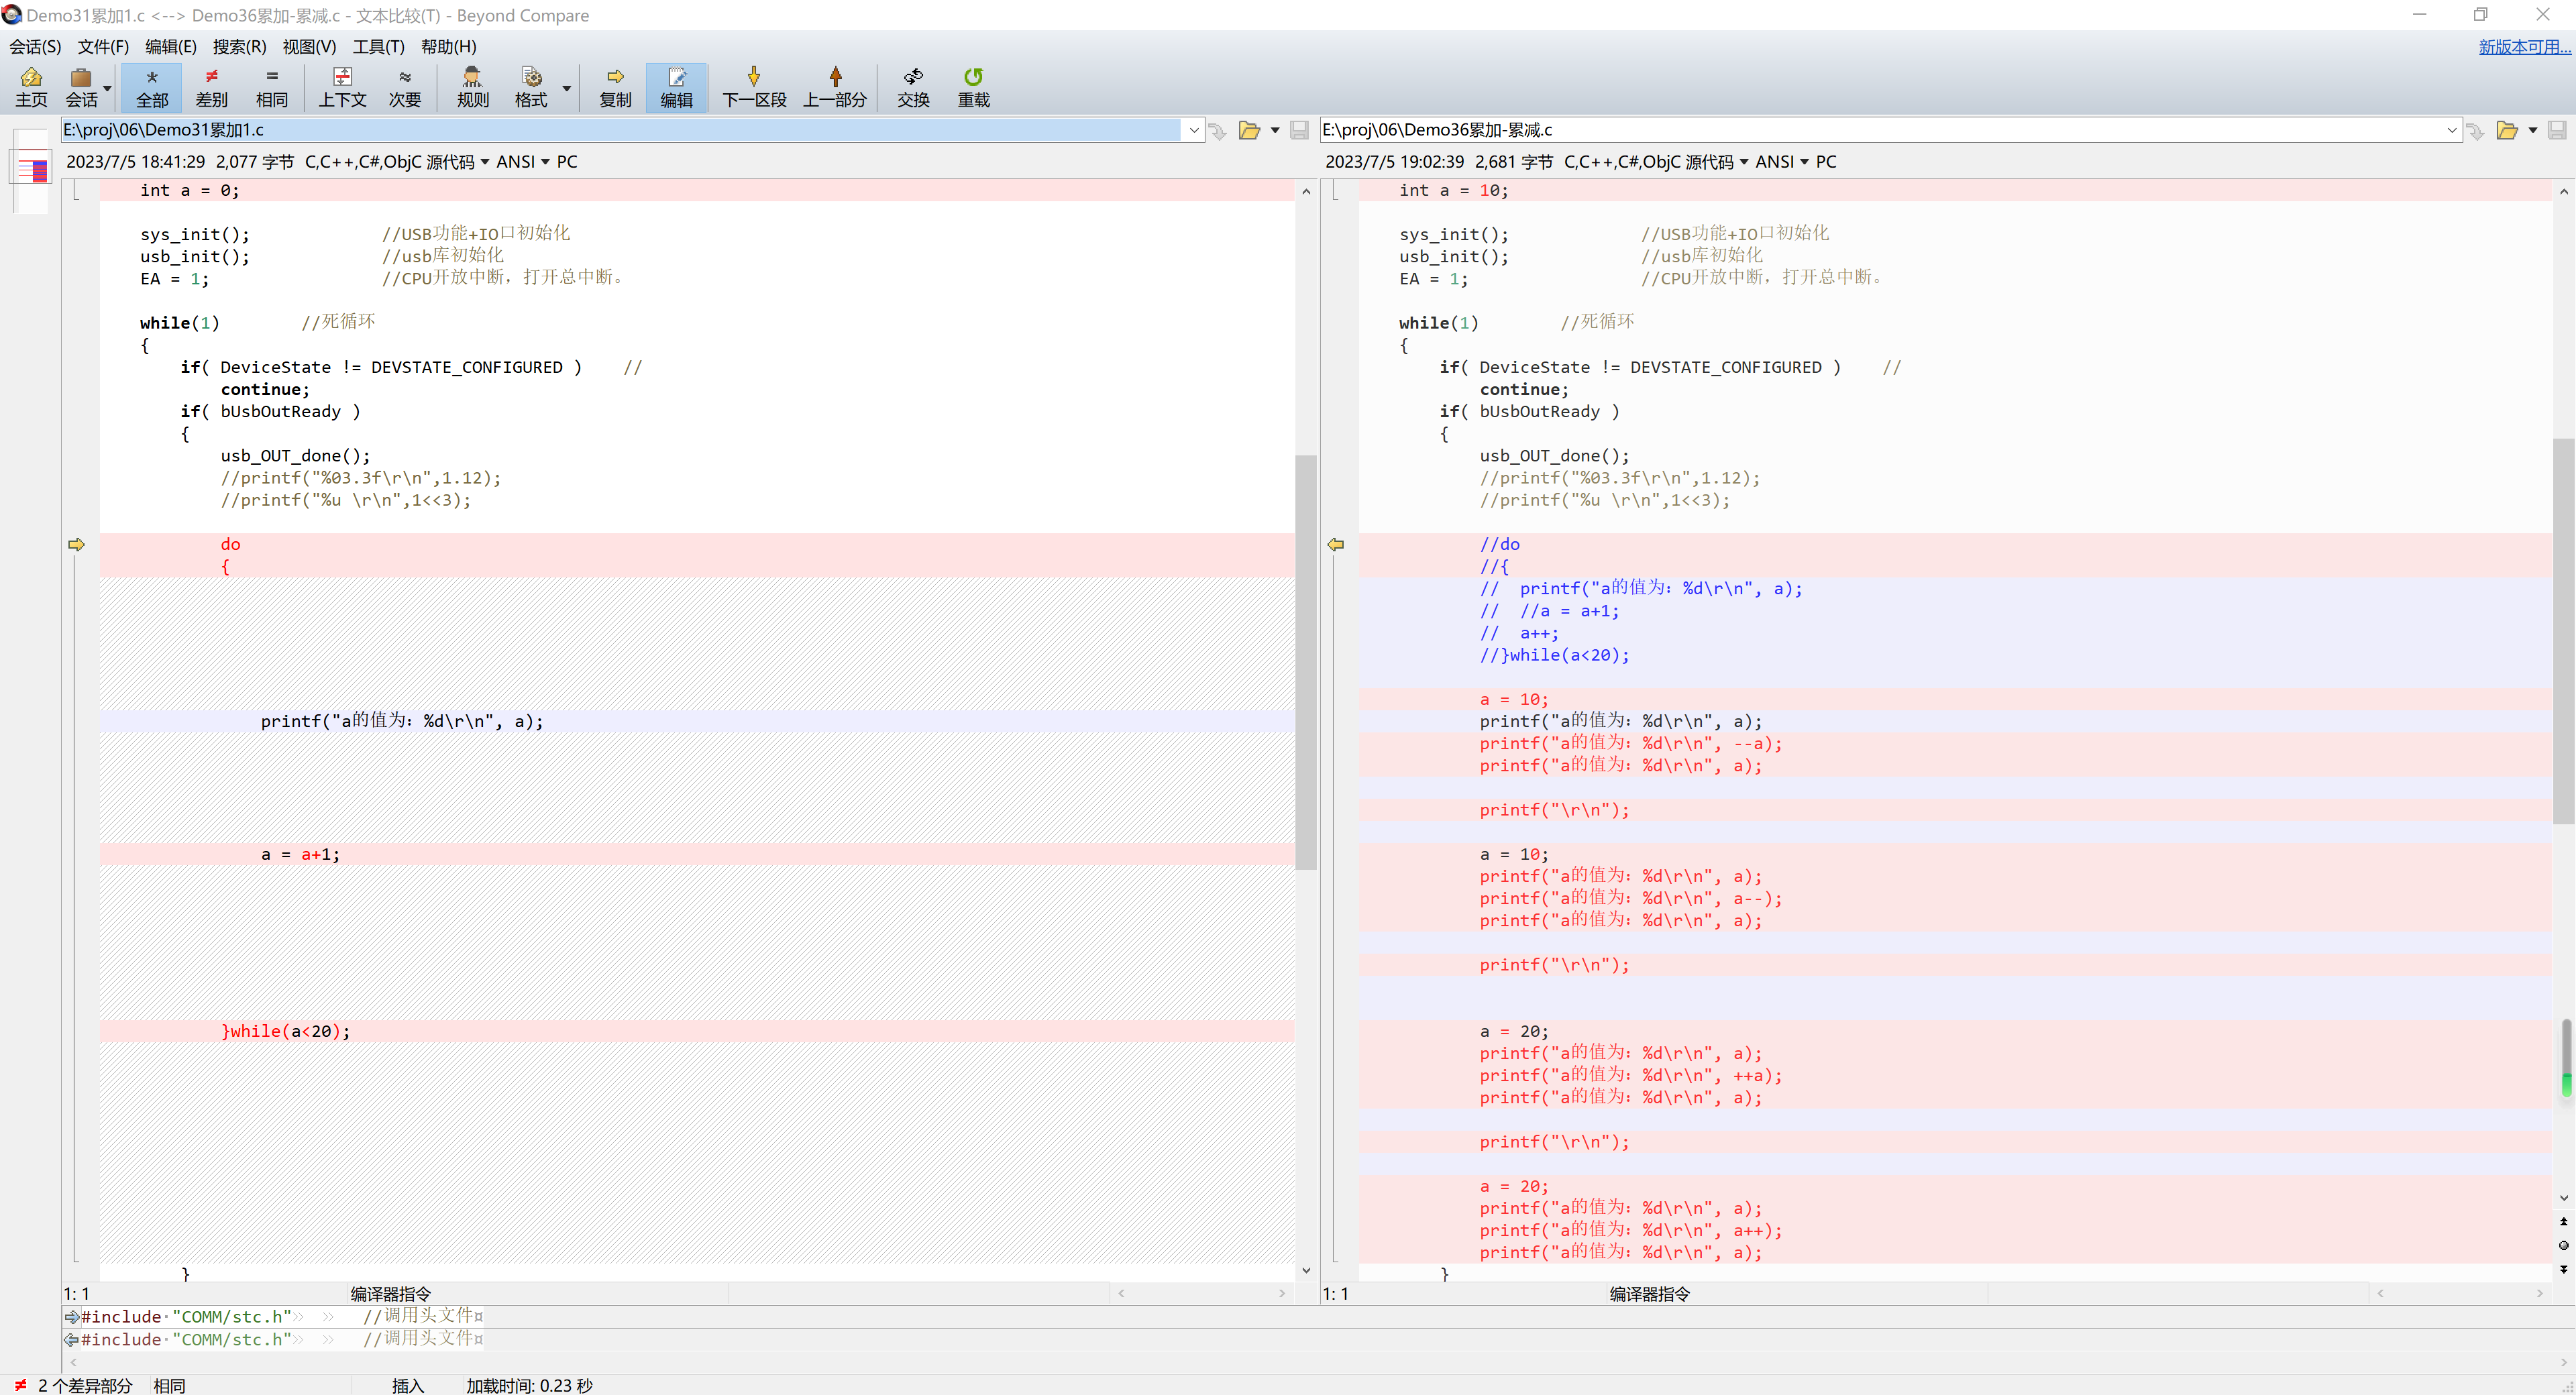
Task: Expand left file path history dropdown
Action: coord(1193,130)
